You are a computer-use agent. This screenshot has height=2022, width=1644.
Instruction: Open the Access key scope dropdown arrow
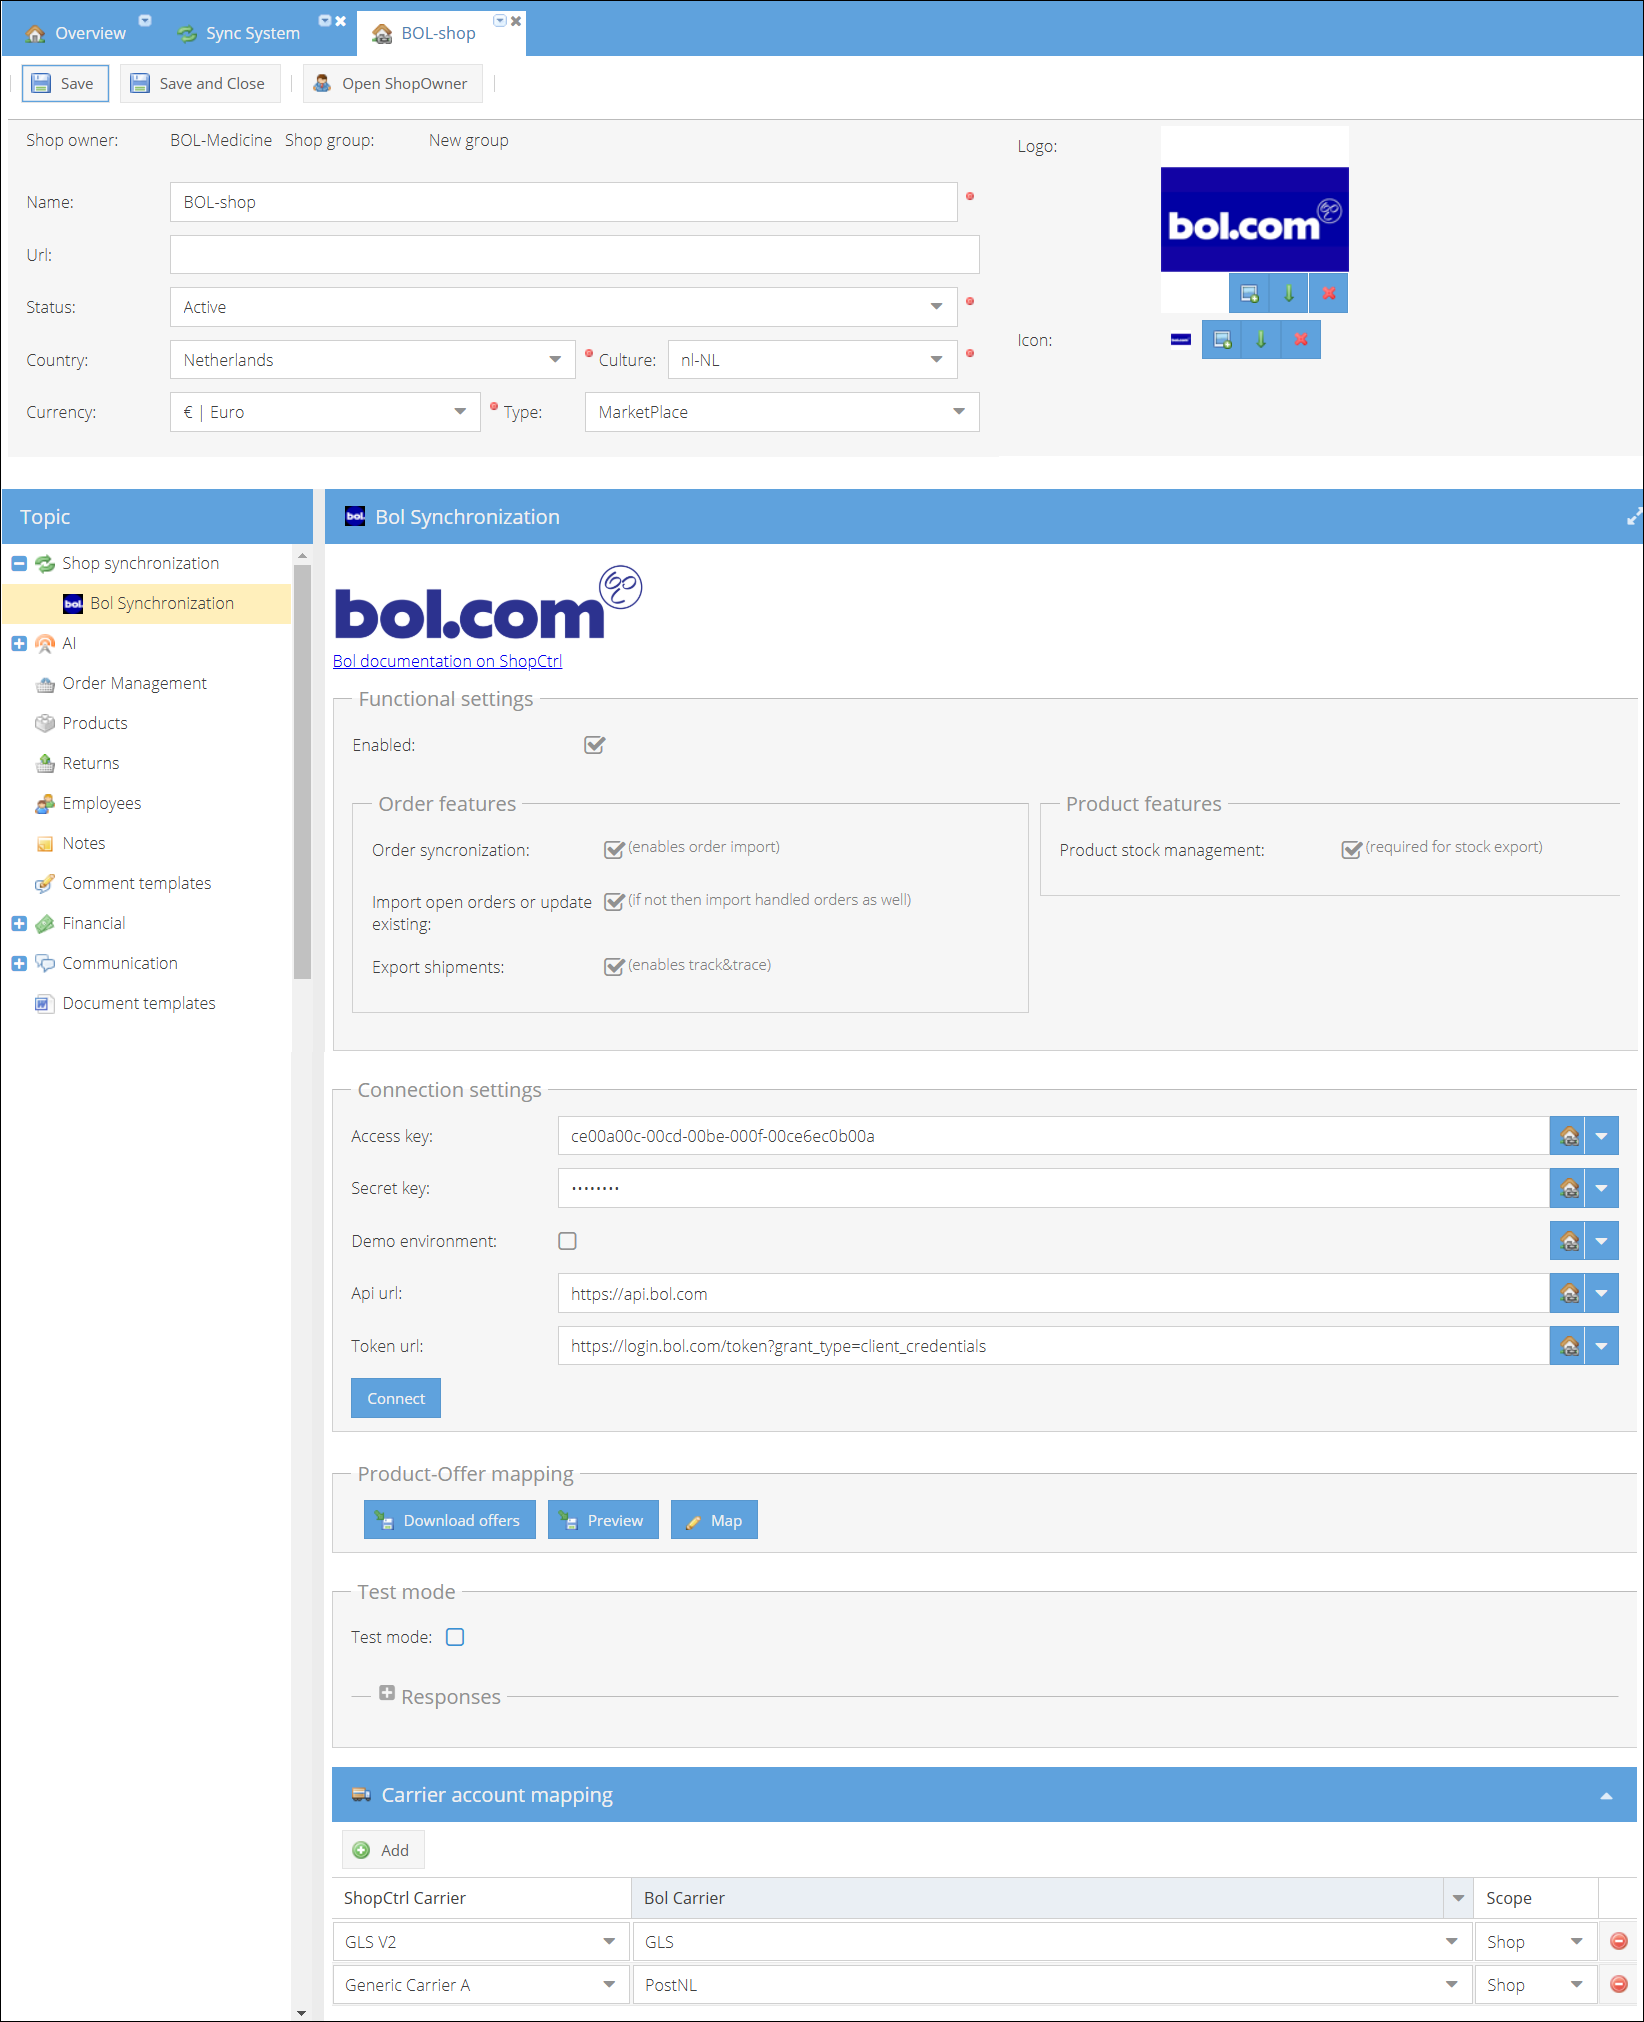click(1601, 1136)
